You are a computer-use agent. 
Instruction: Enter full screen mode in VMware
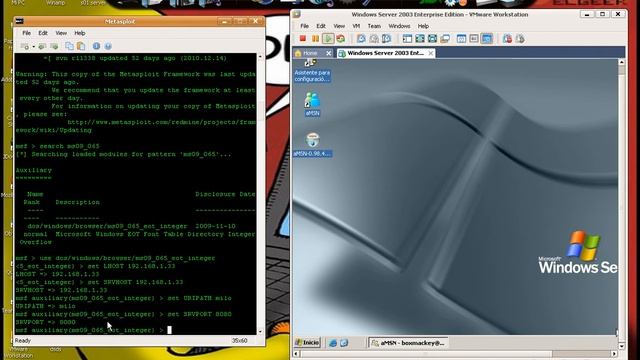click(420, 38)
